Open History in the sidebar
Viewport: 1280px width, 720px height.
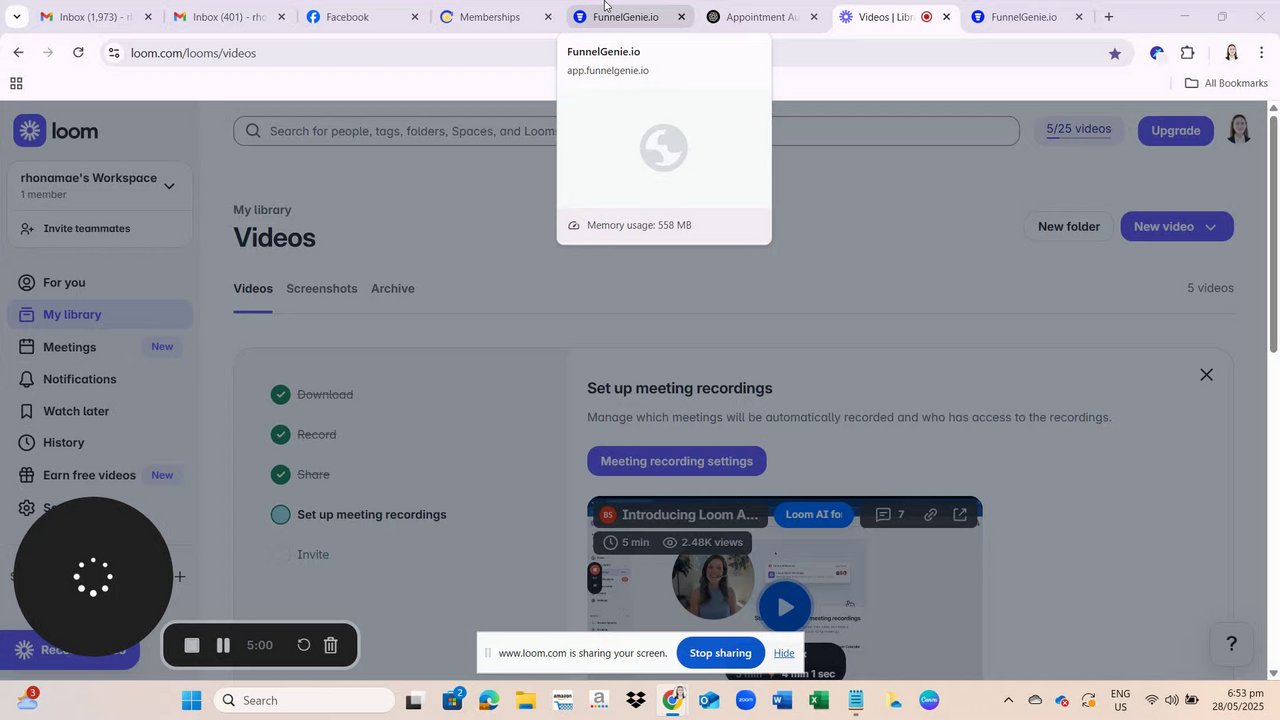point(100,443)
